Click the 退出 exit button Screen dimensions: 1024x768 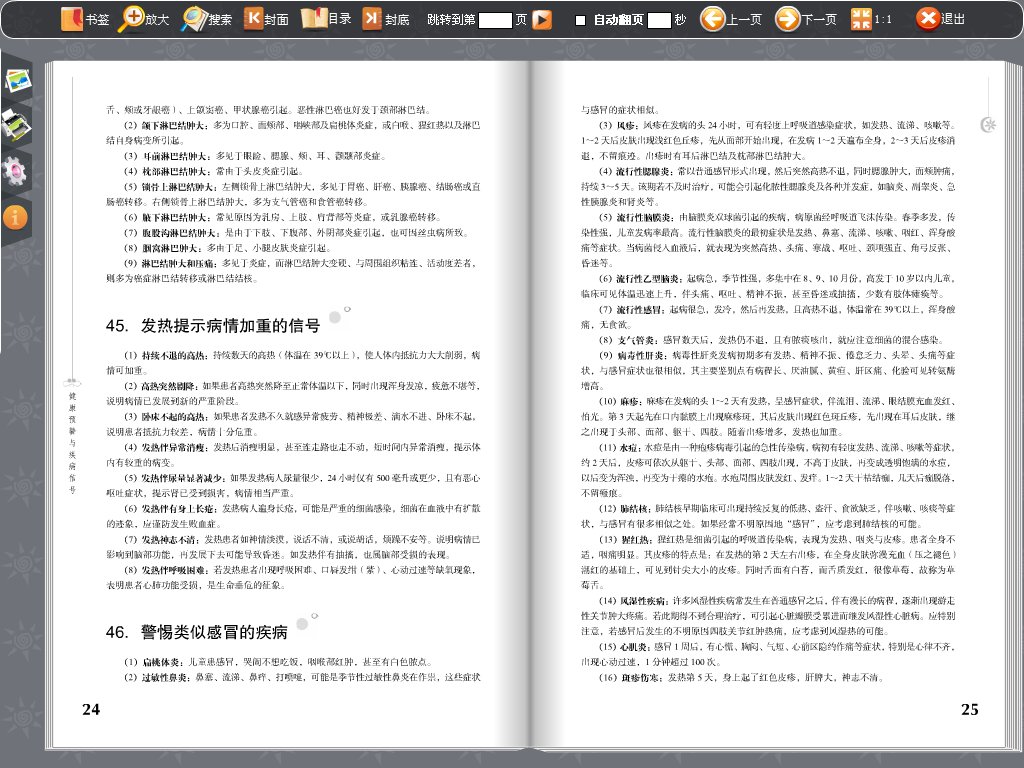click(940, 19)
